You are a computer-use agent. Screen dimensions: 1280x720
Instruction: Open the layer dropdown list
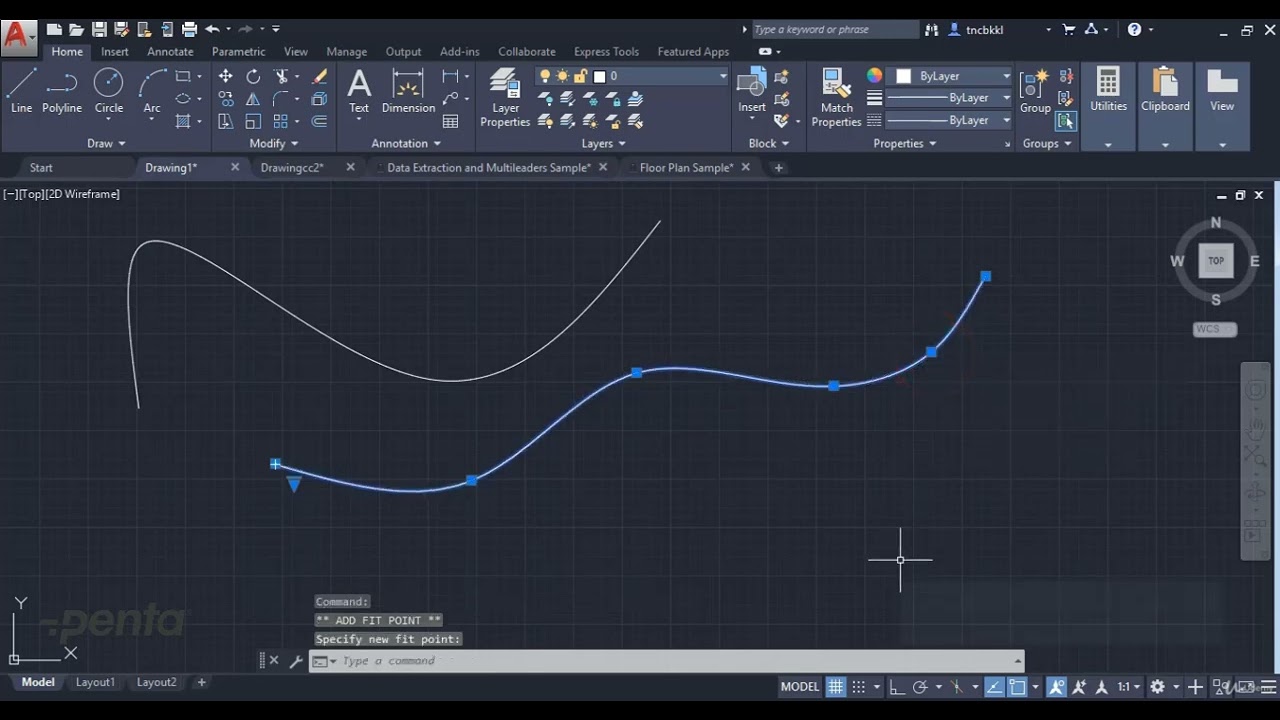(x=723, y=76)
